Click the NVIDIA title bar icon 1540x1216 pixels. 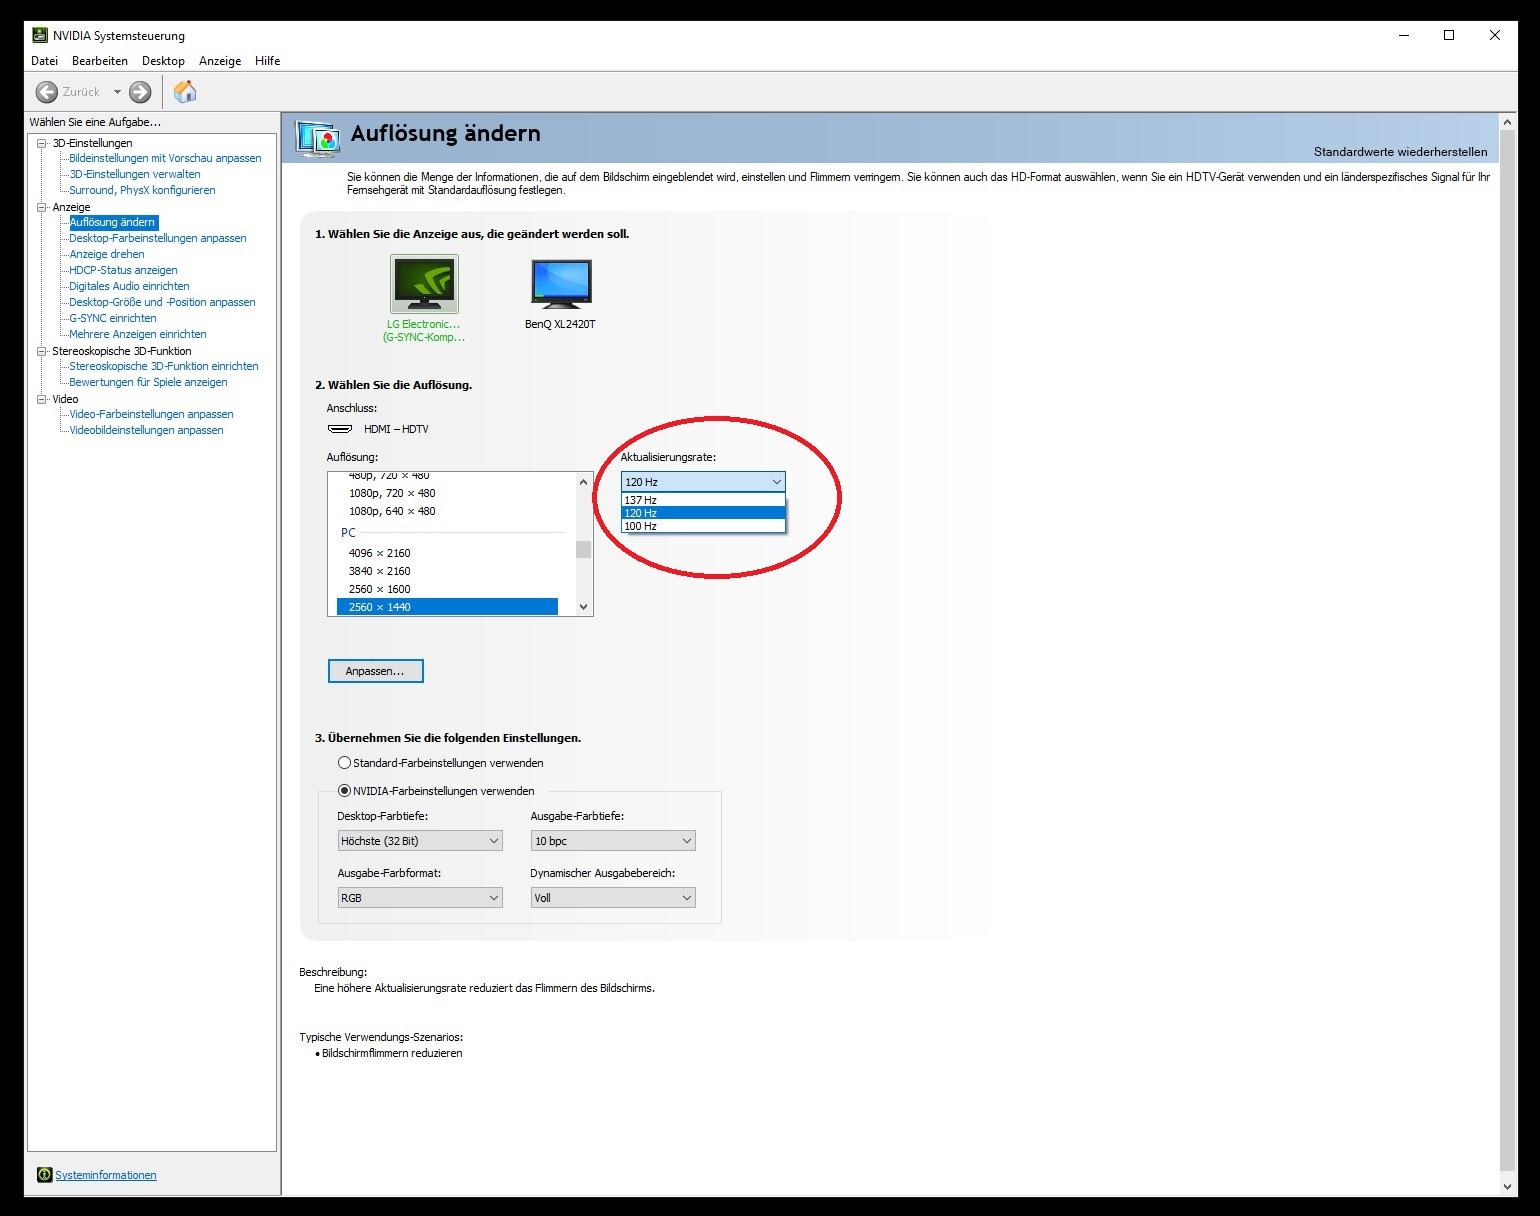pos(40,35)
